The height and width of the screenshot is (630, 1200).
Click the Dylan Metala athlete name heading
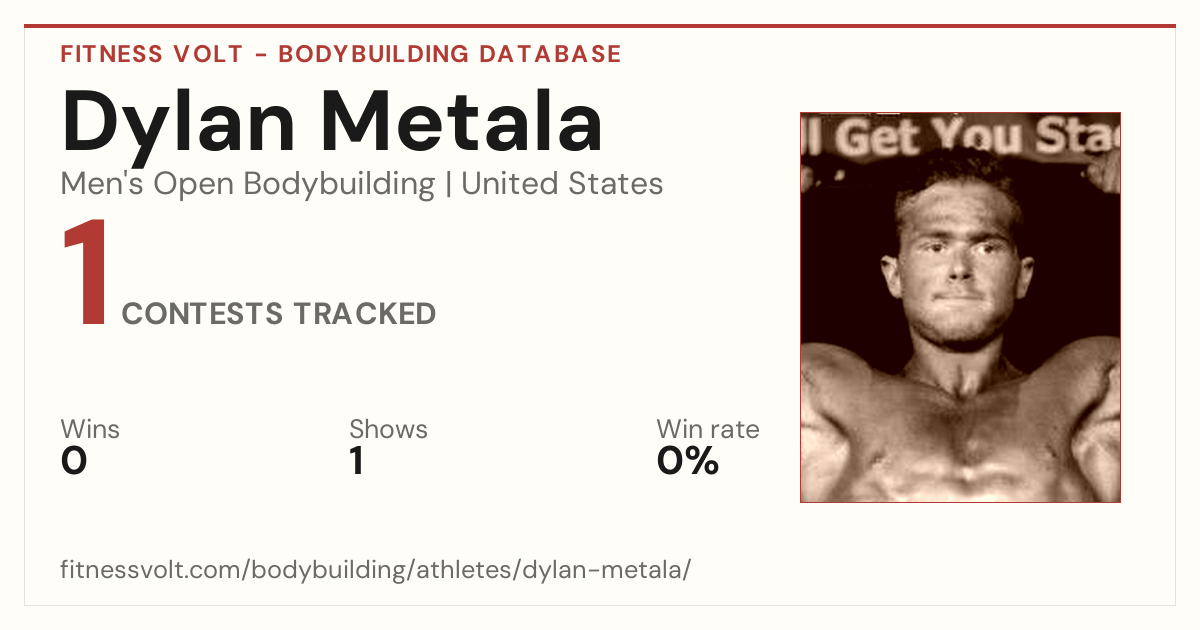332,121
